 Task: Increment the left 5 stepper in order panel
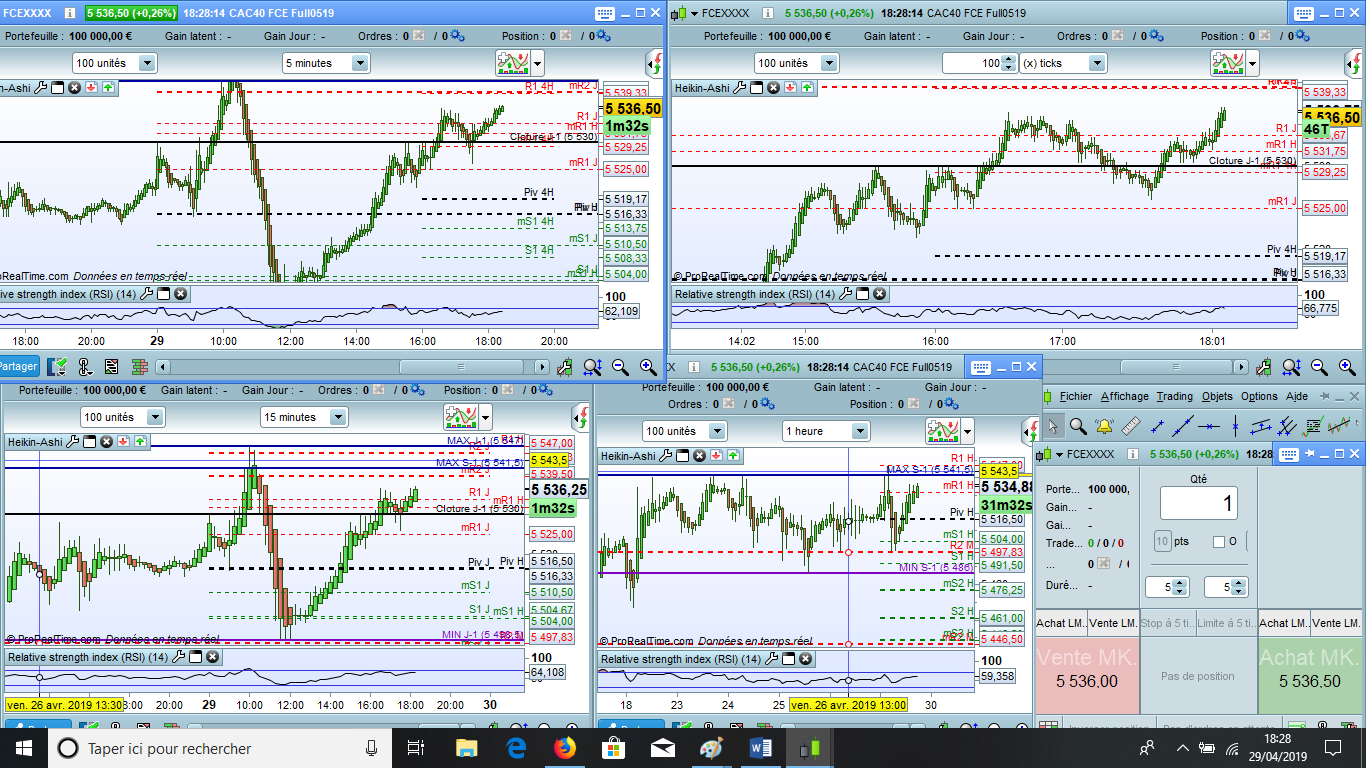1180,583
